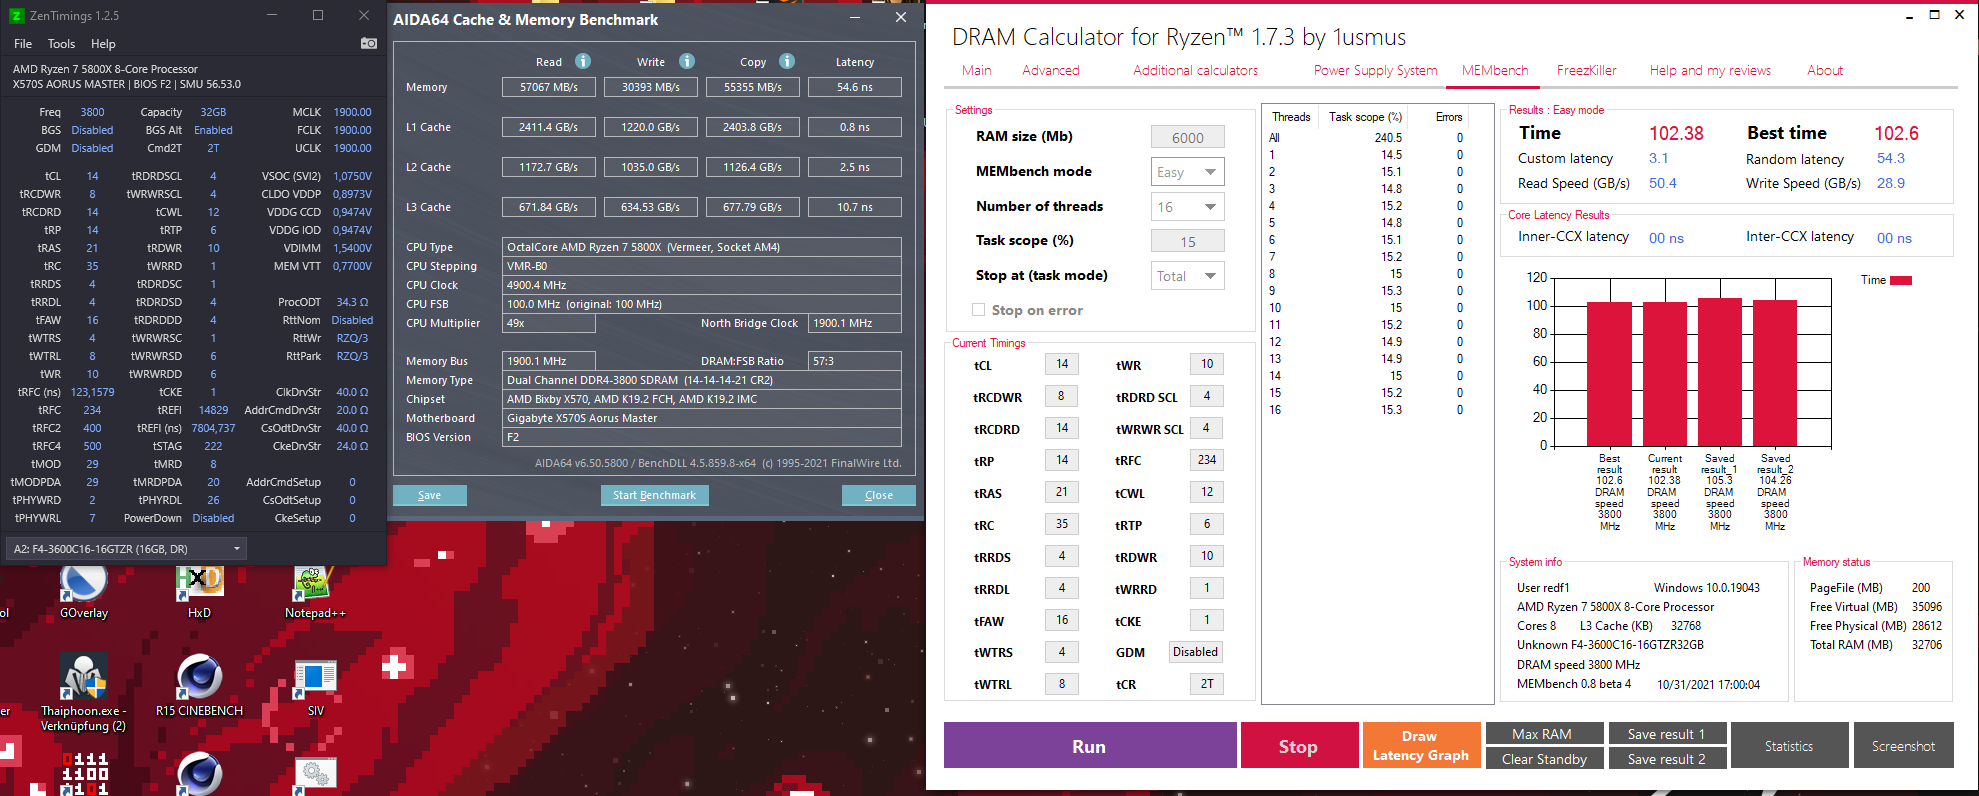Image resolution: width=1979 pixels, height=796 pixels.
Task: Switch to MEMbench tab
Action: (1495, 70)
